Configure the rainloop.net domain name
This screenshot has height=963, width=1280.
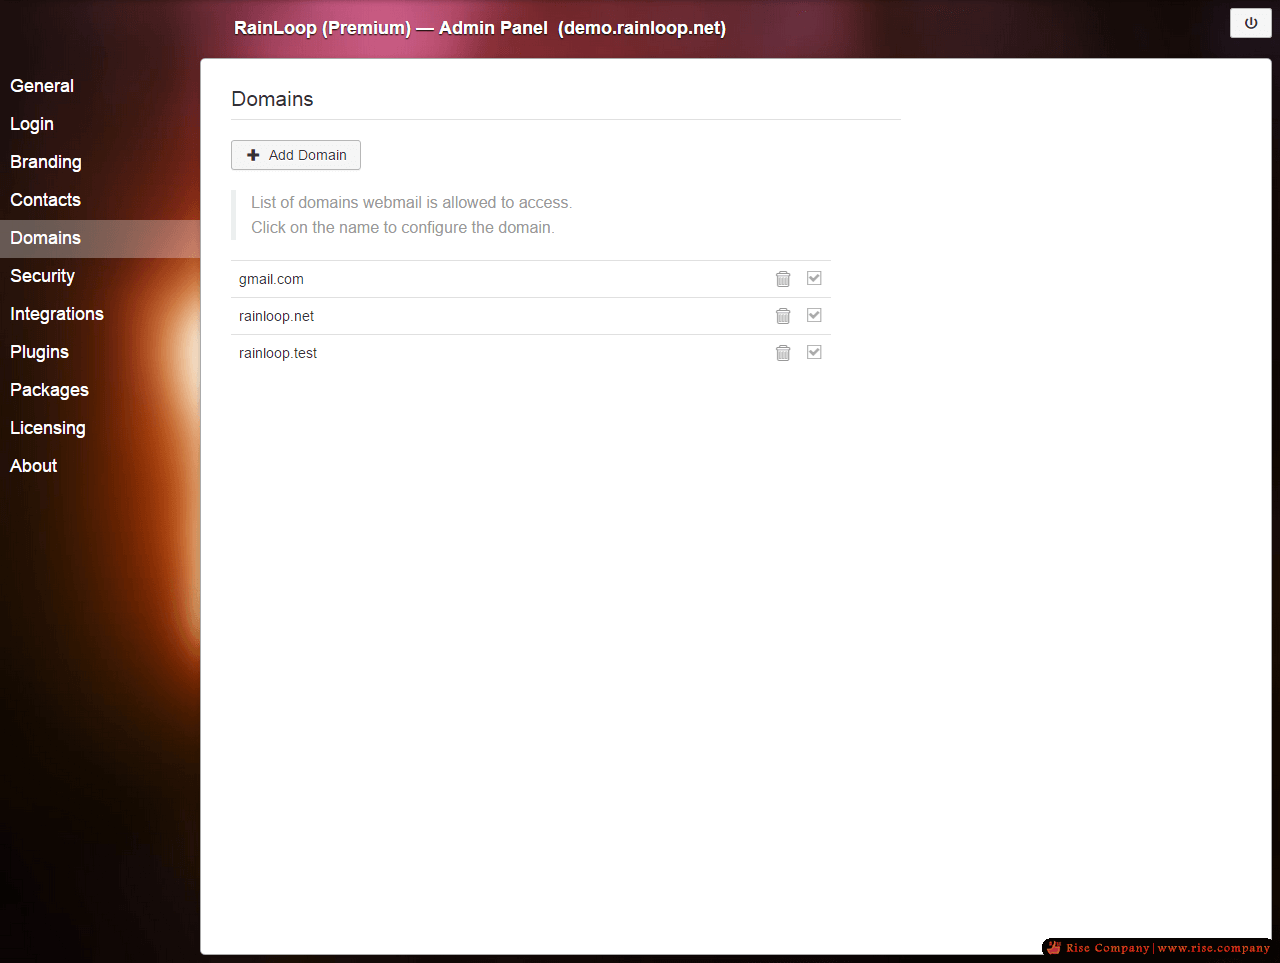pos(276,316)
